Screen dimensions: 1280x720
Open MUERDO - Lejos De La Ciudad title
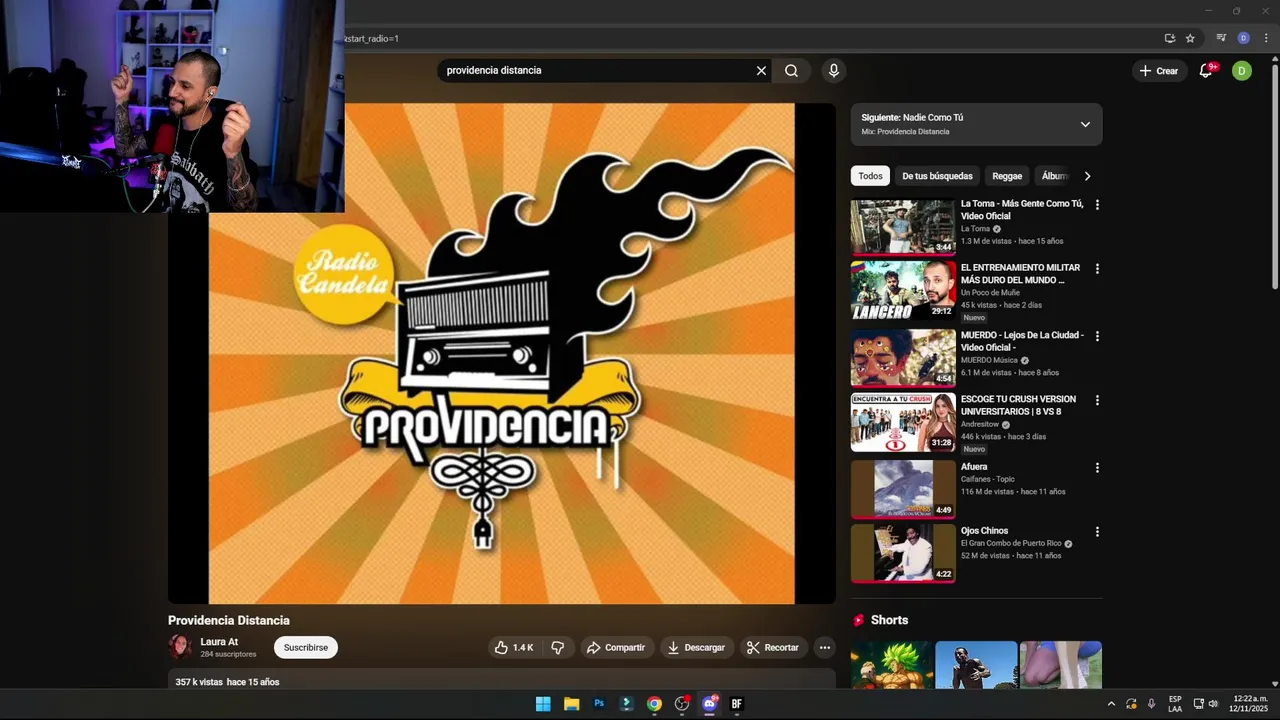tap(1022, 341)
